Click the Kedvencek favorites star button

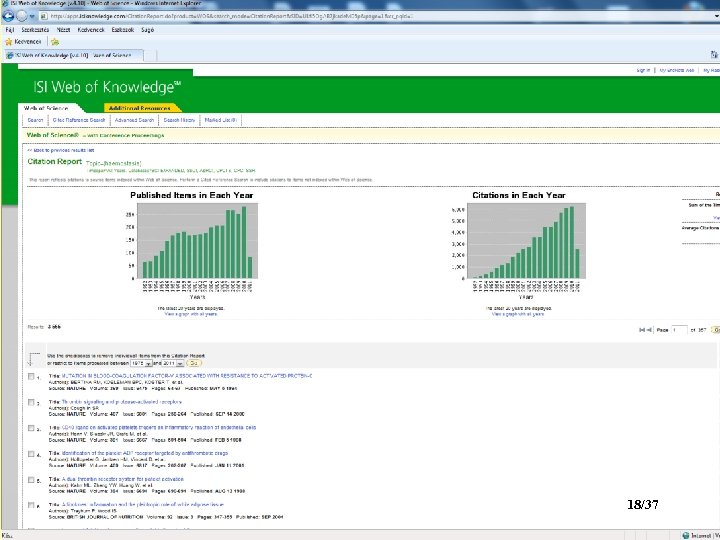[x=23, y=42]
